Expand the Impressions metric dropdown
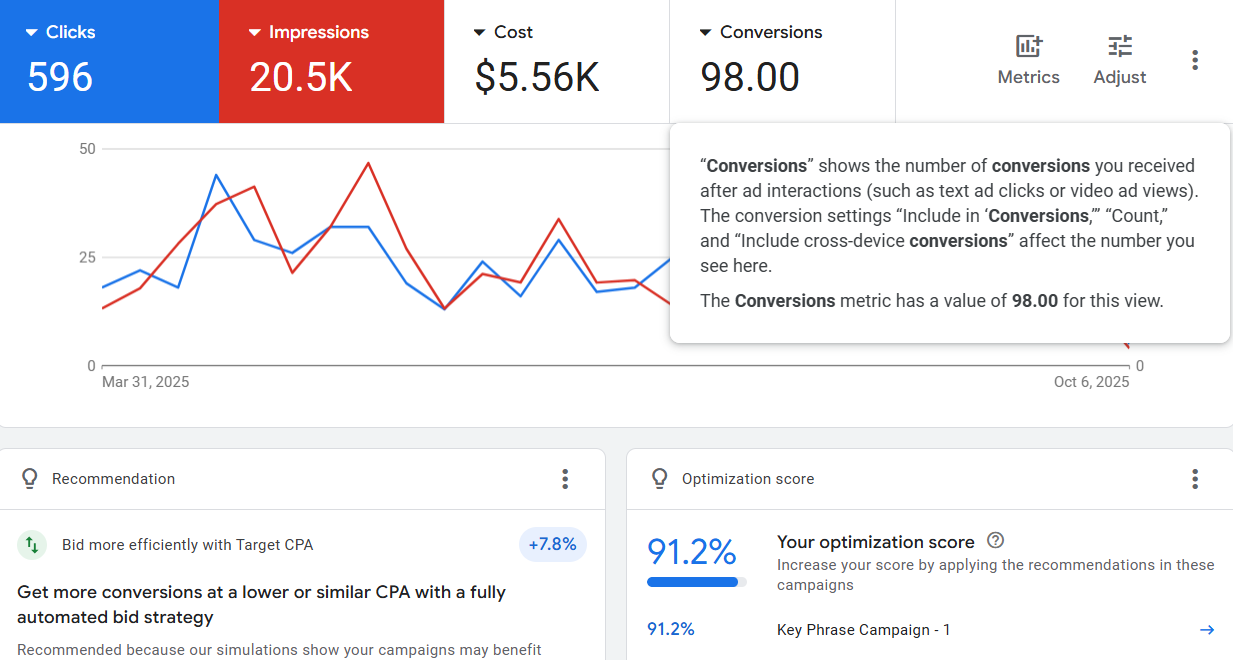This screenshot has width=1233, height=660. coord(255,33)
